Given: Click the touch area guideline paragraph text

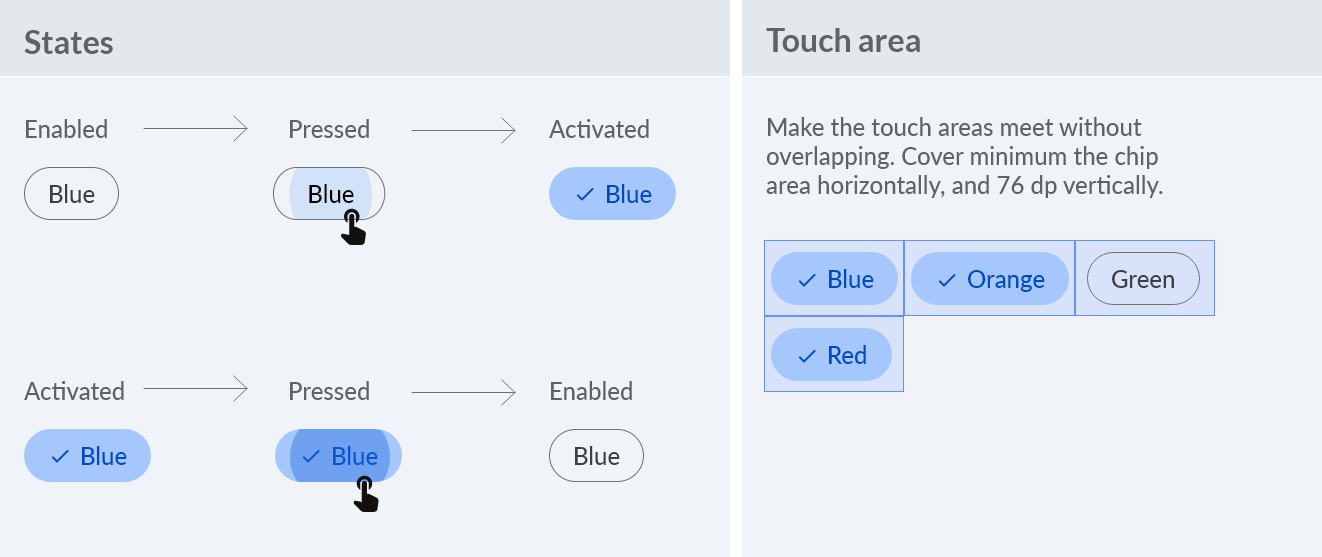Looking at the screenshot, I should [x=965, y=157].
